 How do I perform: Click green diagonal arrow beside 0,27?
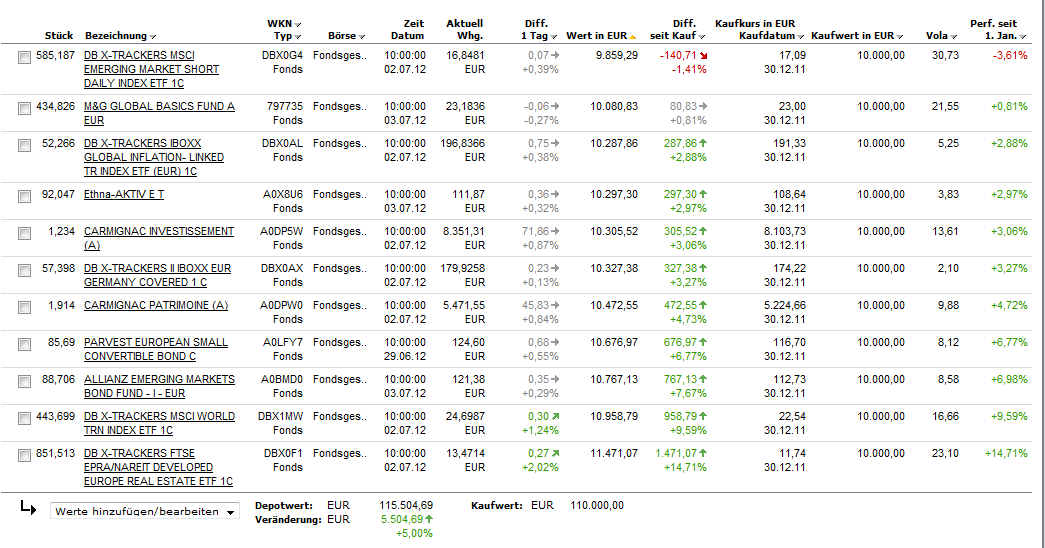click(555, 453)
